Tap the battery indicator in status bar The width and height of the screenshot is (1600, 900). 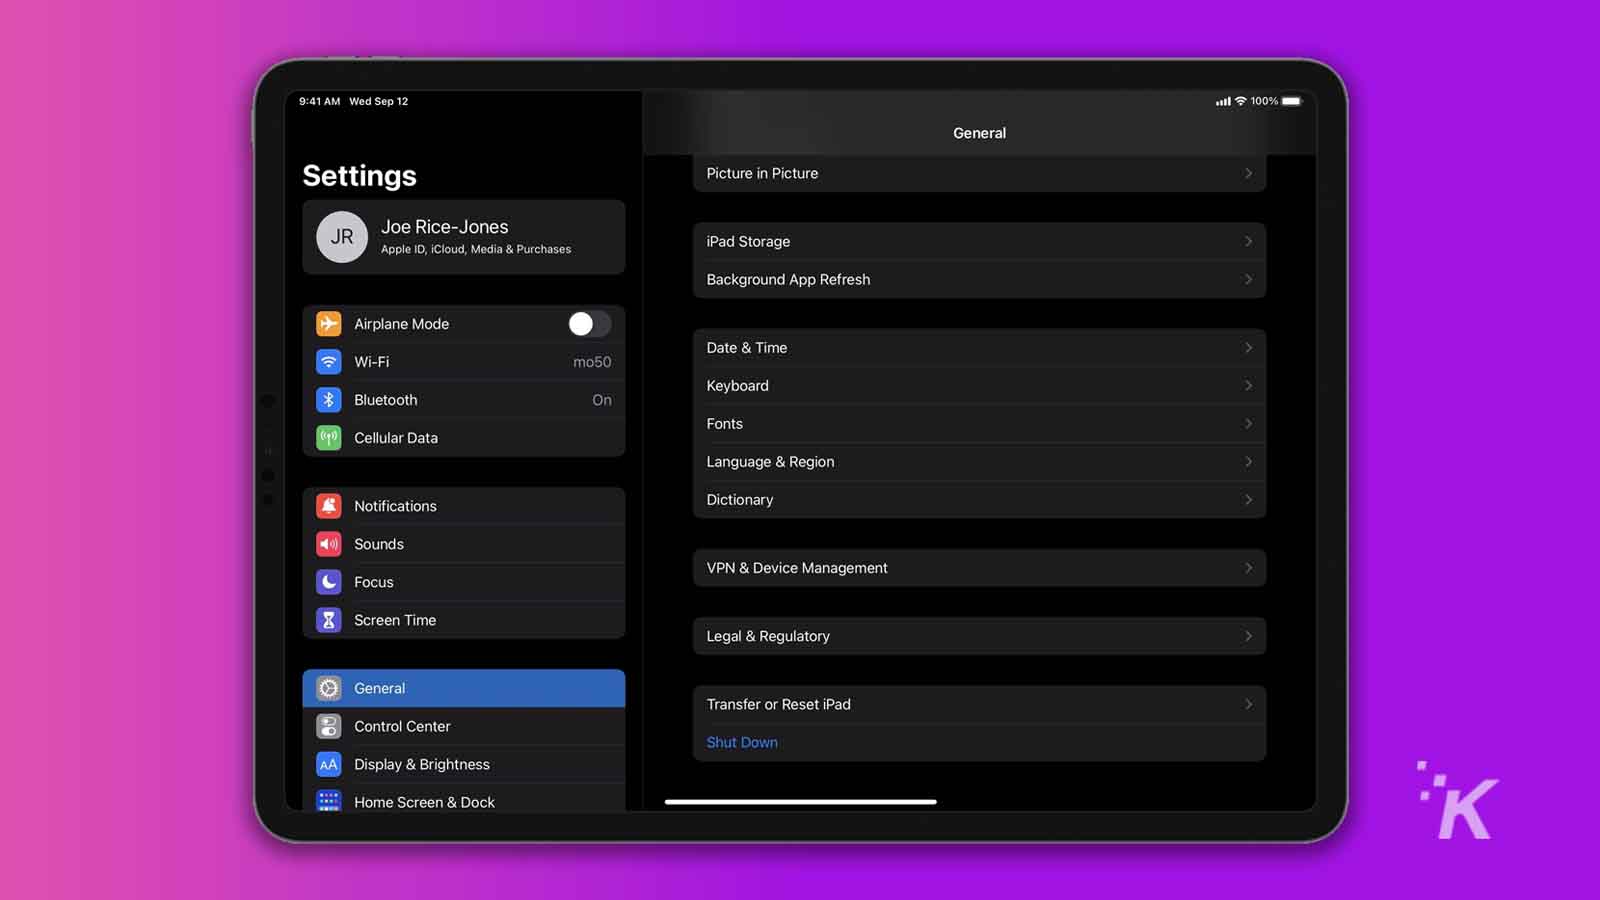[1292, 101]
